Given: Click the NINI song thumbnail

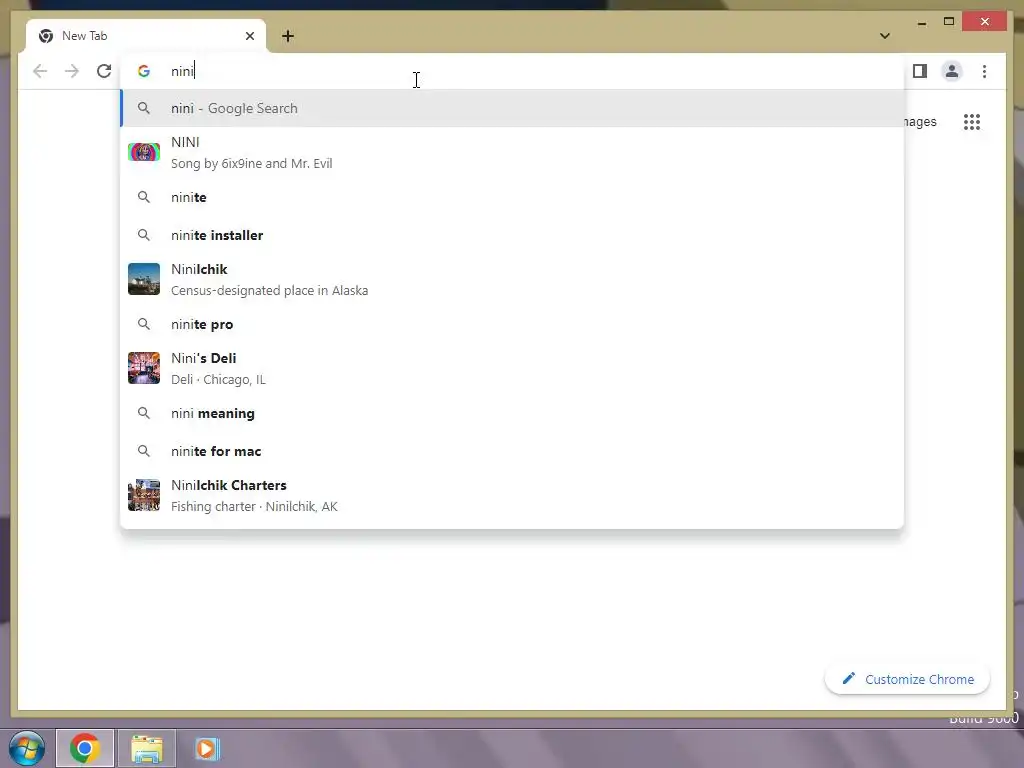Looking at the screenshot, I should pyautogui.click(x=144, y=152).
